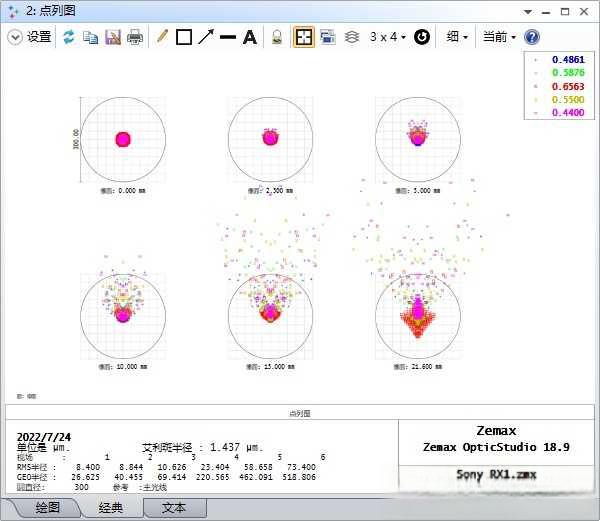Viewport: 600px width, 521px height.
Task: Select the rectangle drawing tool
Action: [184, 37]
